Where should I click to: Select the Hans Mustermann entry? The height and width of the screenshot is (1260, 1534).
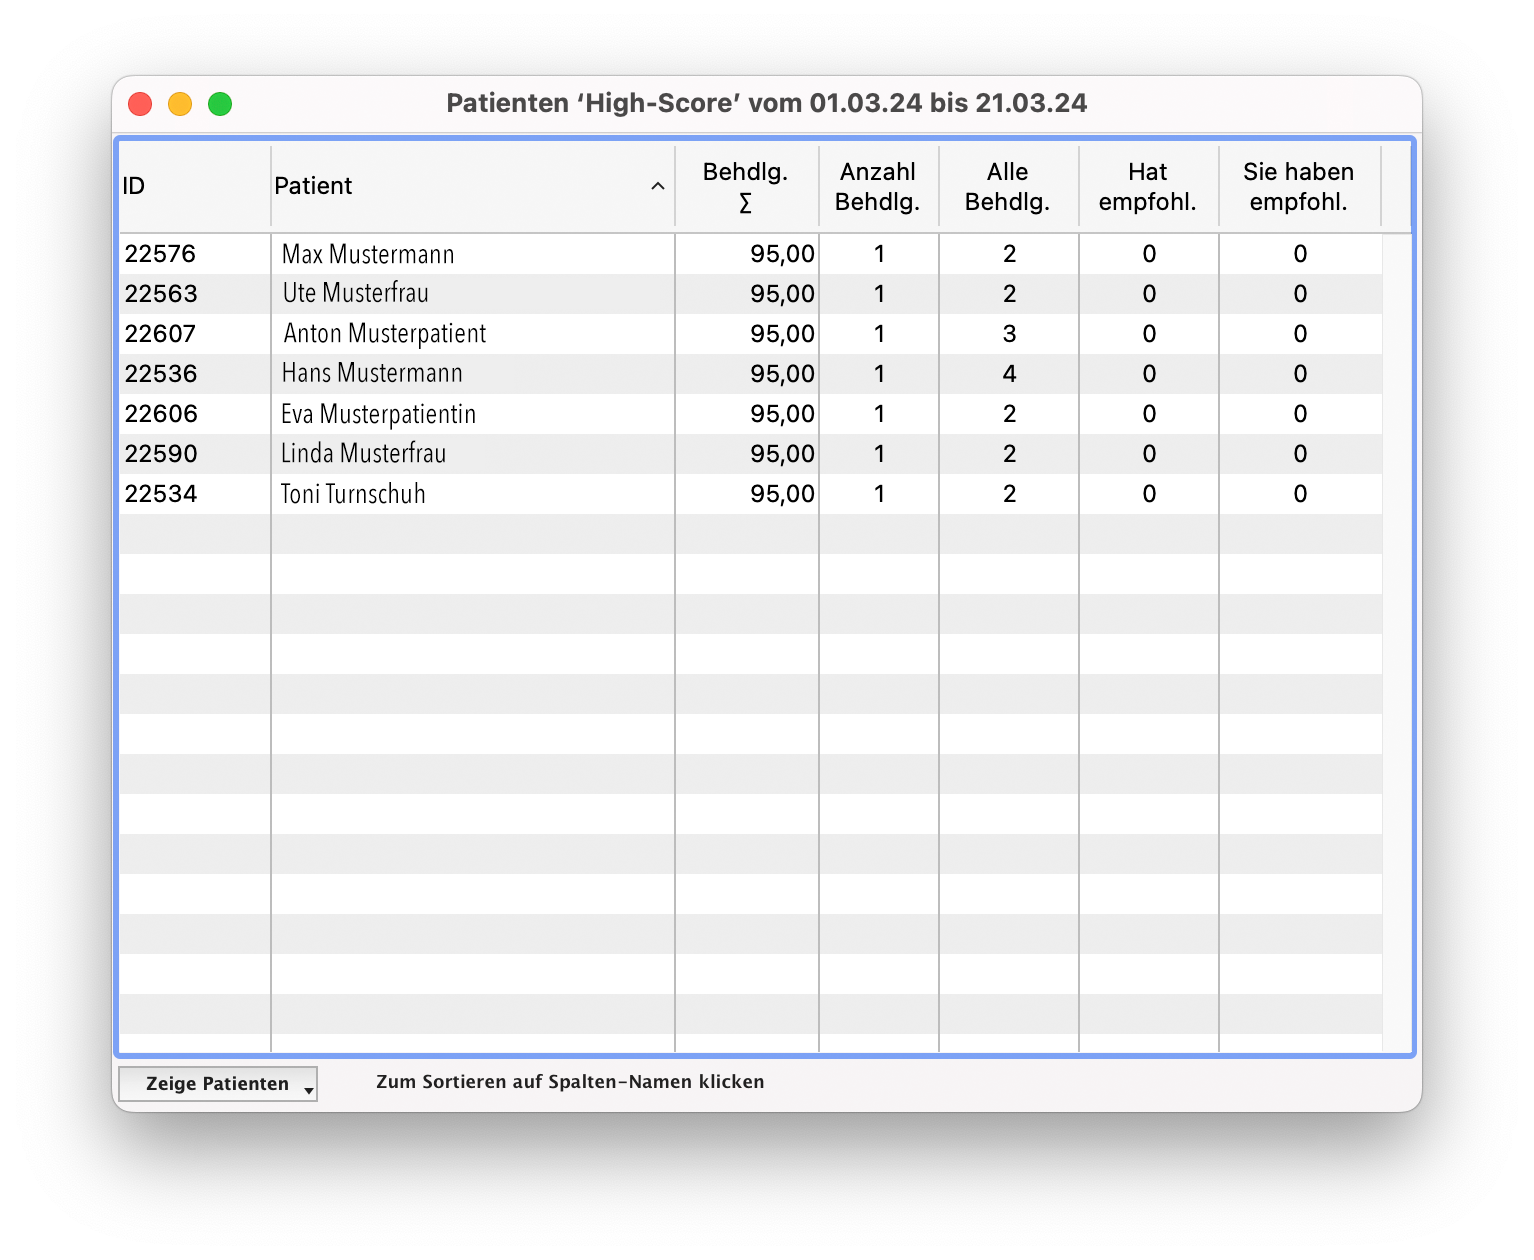[x=371, y=374]
